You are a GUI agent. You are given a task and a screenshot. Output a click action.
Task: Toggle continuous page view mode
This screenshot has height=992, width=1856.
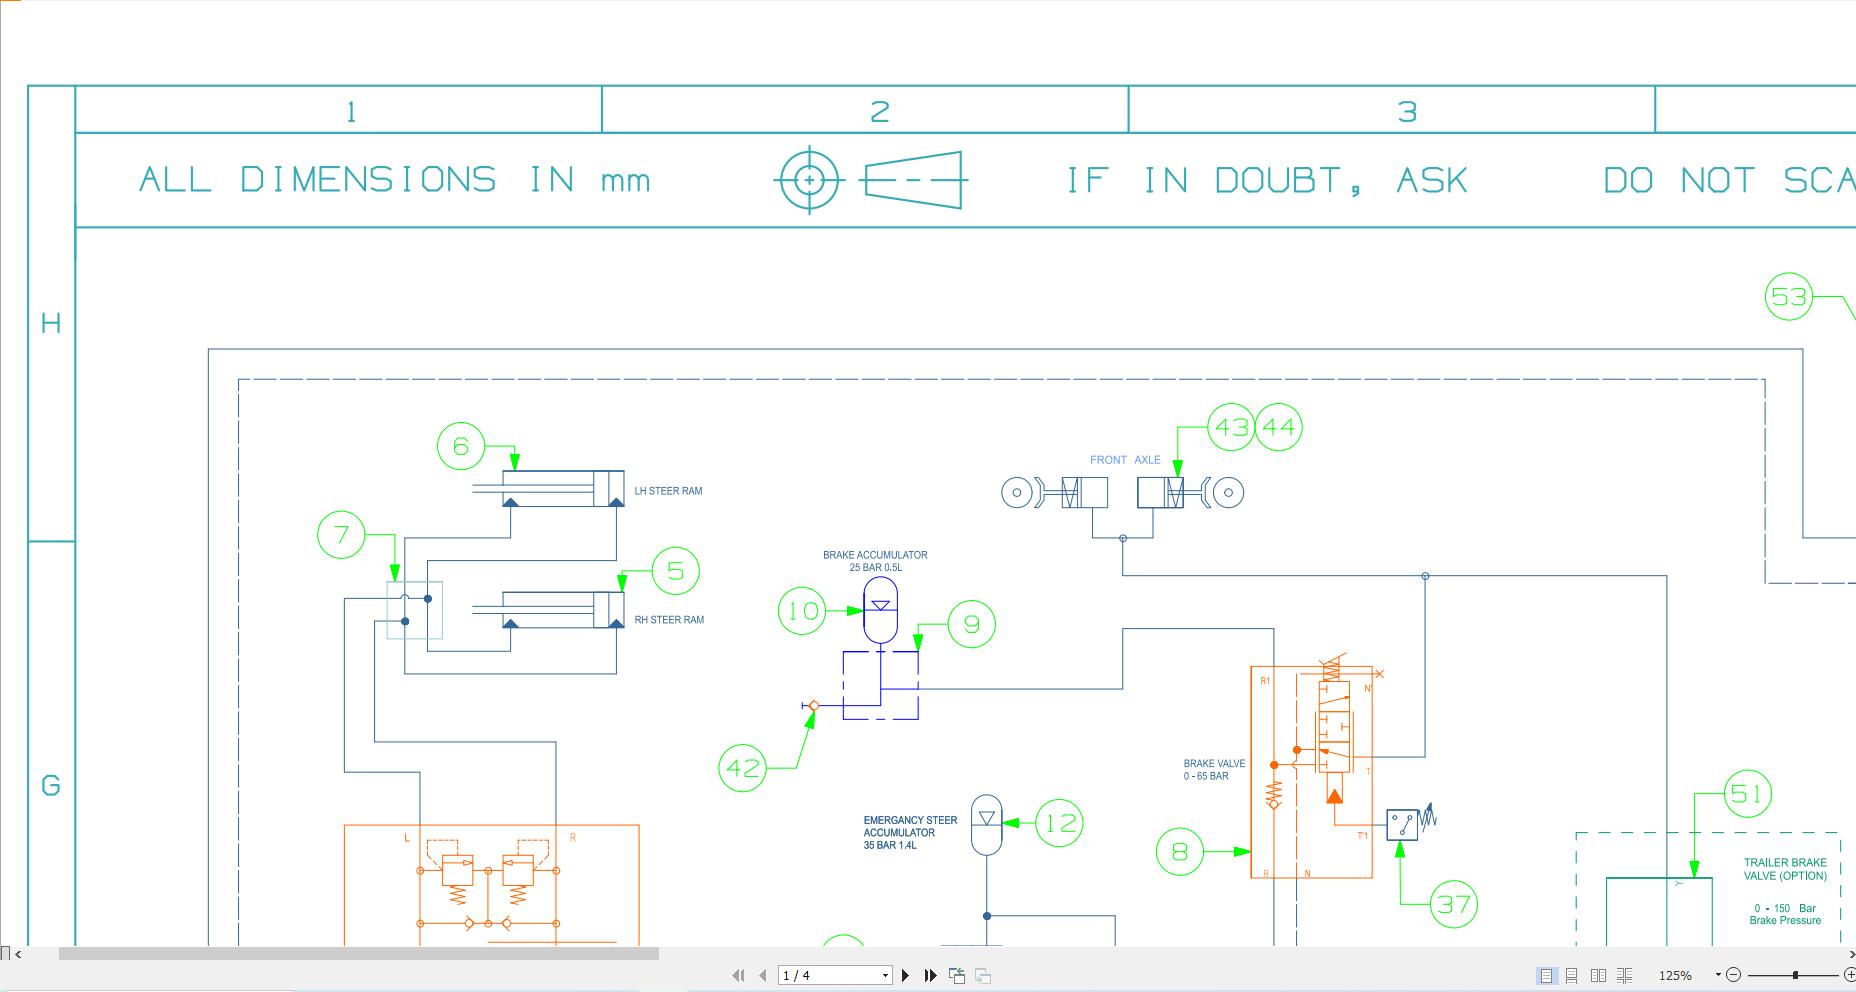(1572, 975)
